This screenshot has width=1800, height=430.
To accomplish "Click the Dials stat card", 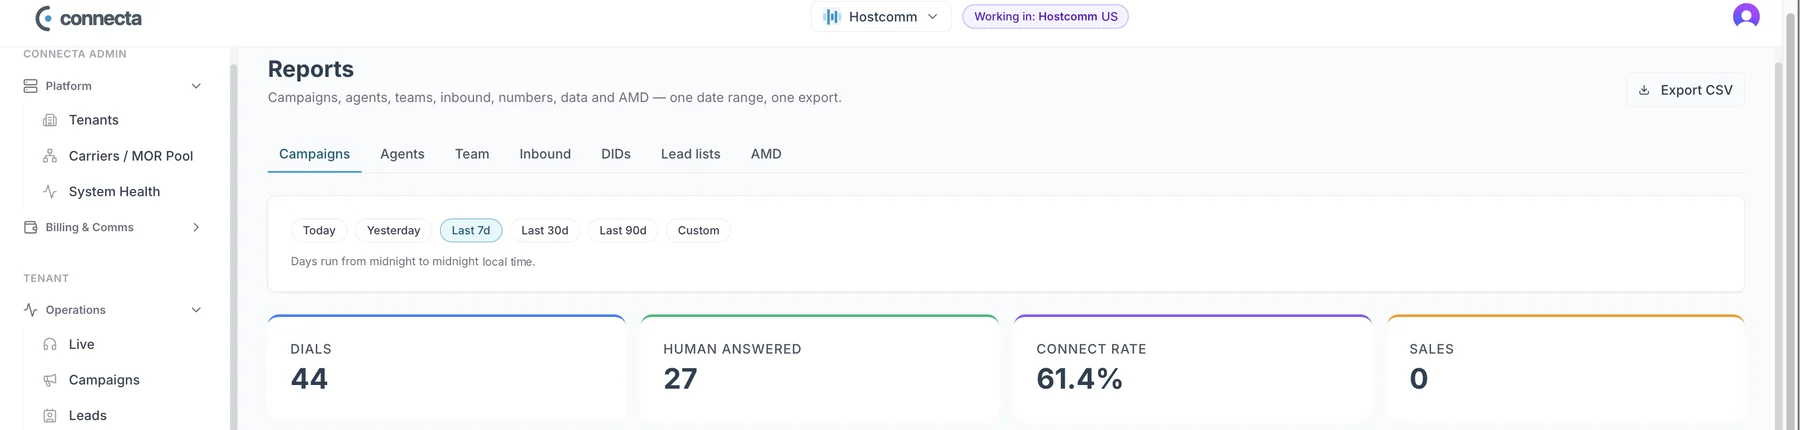I will point(447,367).
